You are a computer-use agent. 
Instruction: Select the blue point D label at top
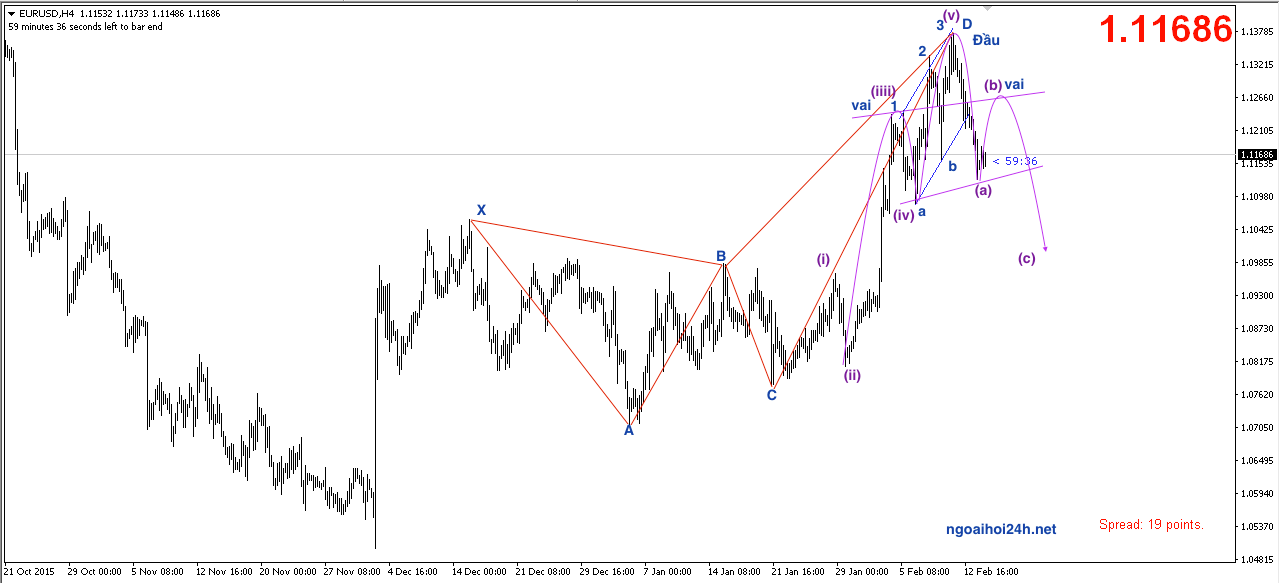pyautogui.click(x=967, y=24)
